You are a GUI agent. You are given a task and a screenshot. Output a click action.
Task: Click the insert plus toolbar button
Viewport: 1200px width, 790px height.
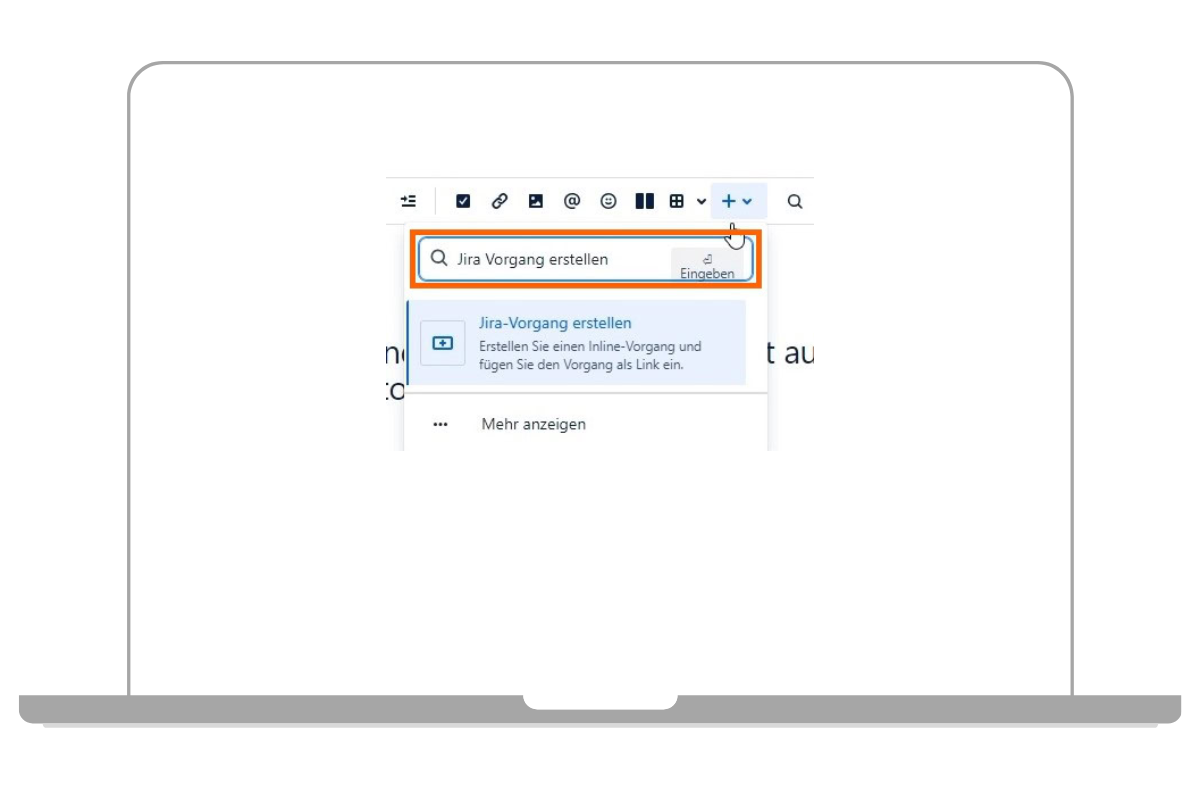pos(727,200)
